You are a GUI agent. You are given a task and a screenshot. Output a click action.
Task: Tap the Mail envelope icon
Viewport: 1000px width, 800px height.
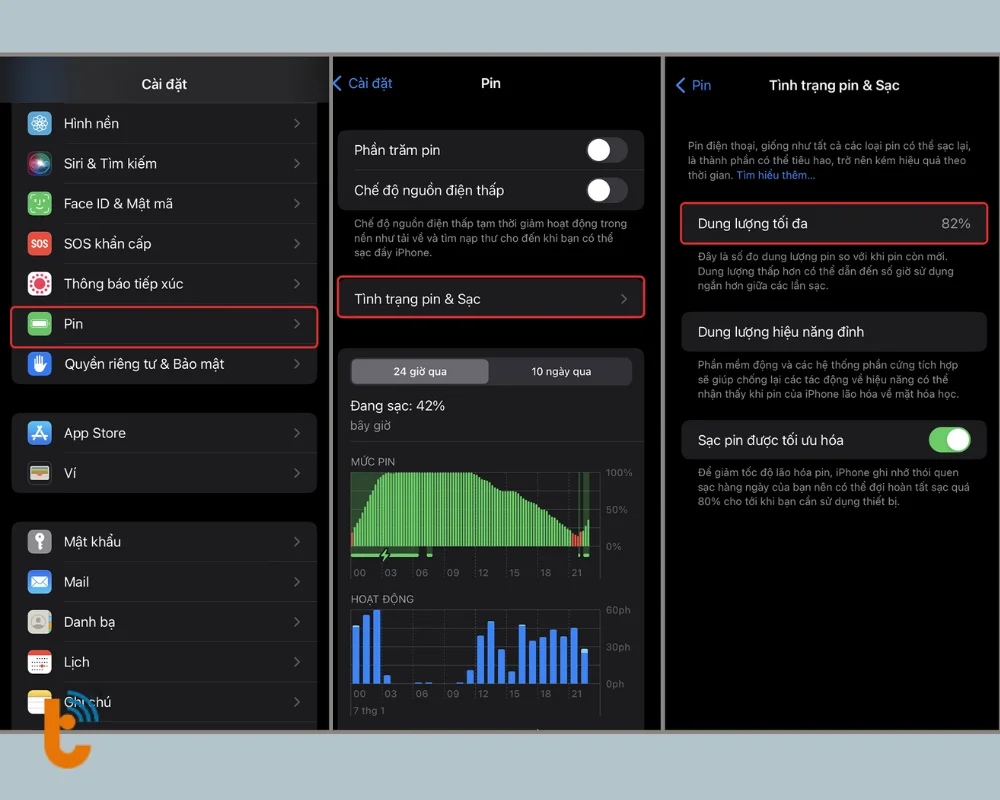coord(40,582)
